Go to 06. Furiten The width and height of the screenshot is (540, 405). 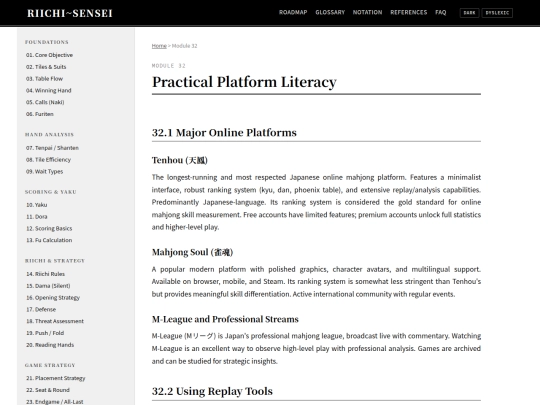tap(40, 114)
